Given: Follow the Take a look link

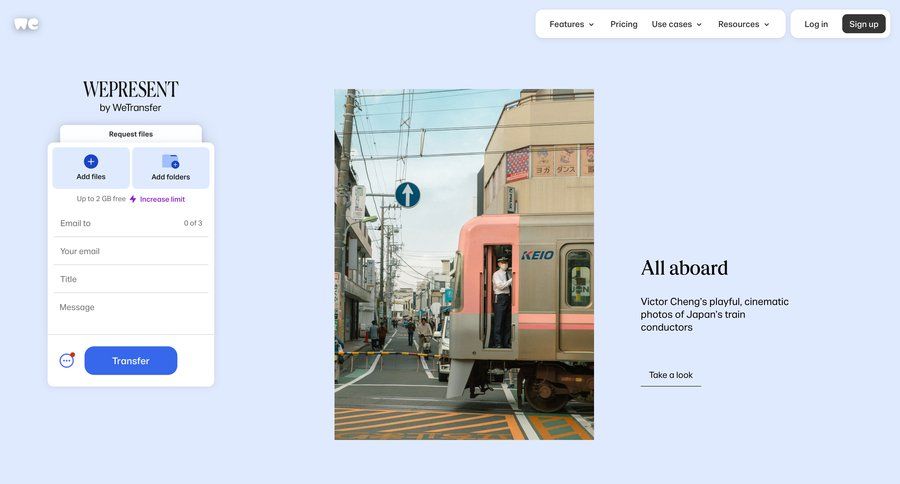Looking at the screenshot, I should 670,375.
